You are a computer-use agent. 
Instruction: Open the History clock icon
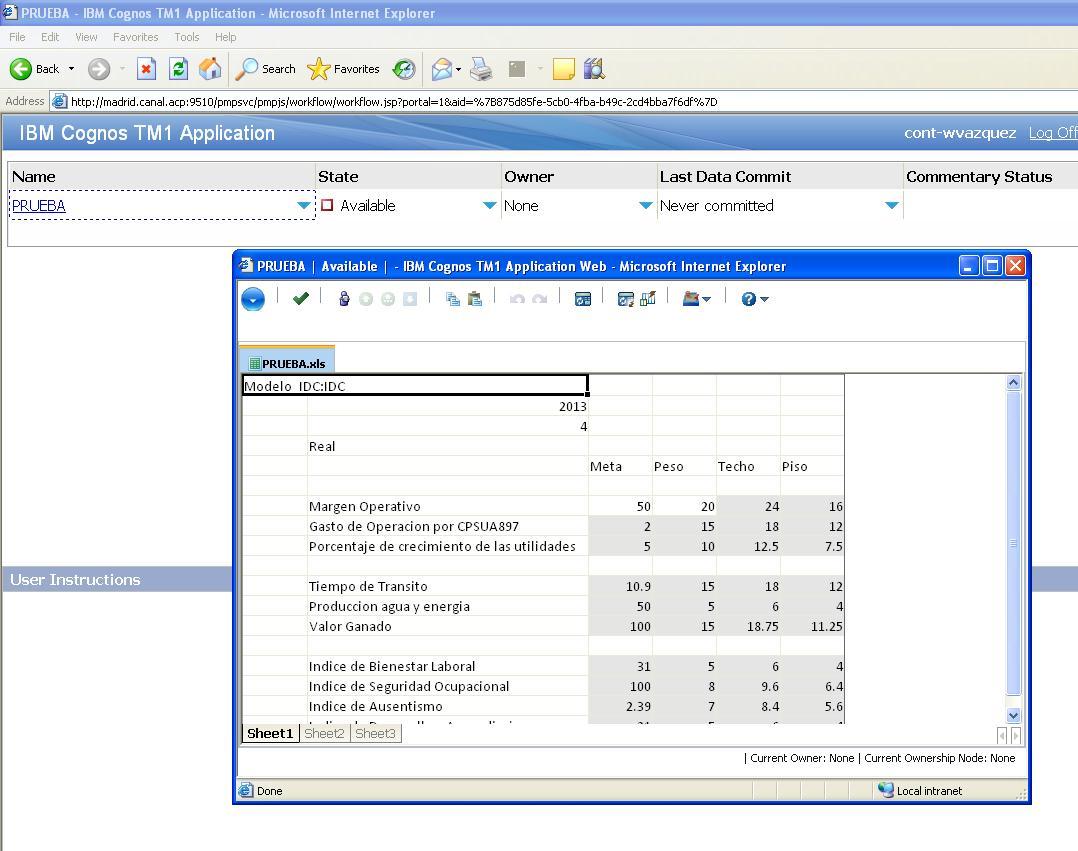[x=404, y=69]
